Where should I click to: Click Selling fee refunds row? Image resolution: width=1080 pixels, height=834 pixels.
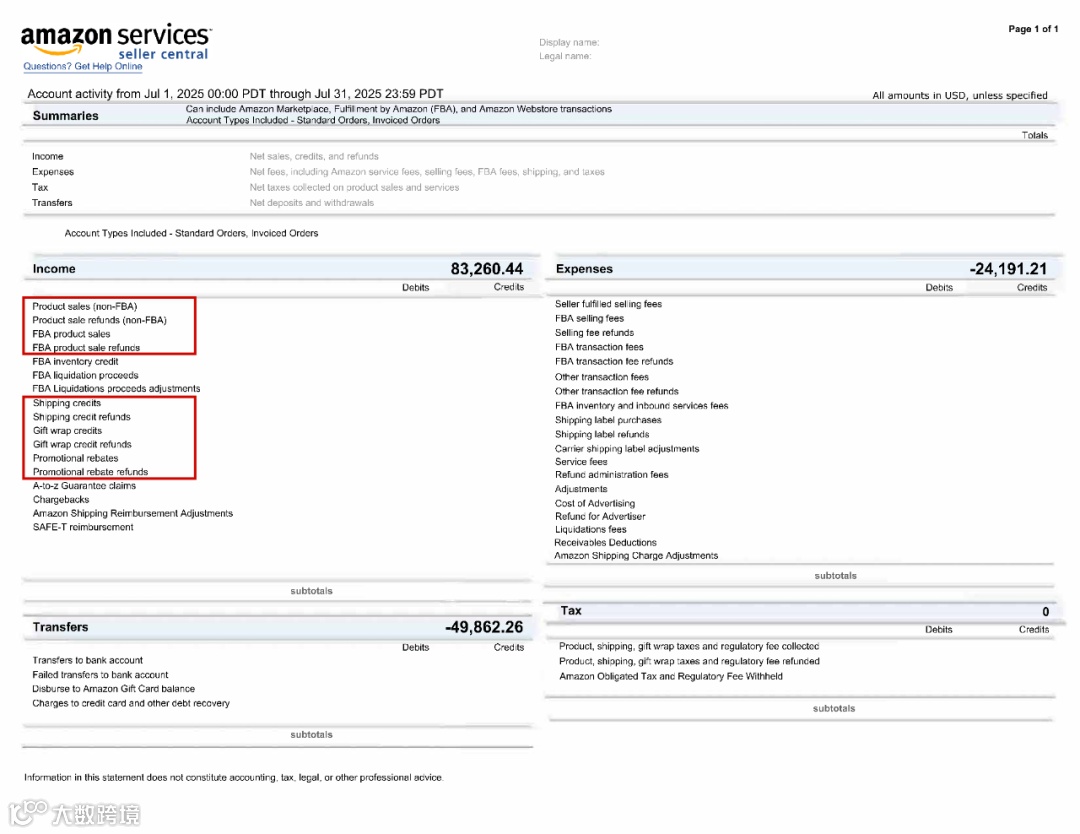click(x=594, y=333)
